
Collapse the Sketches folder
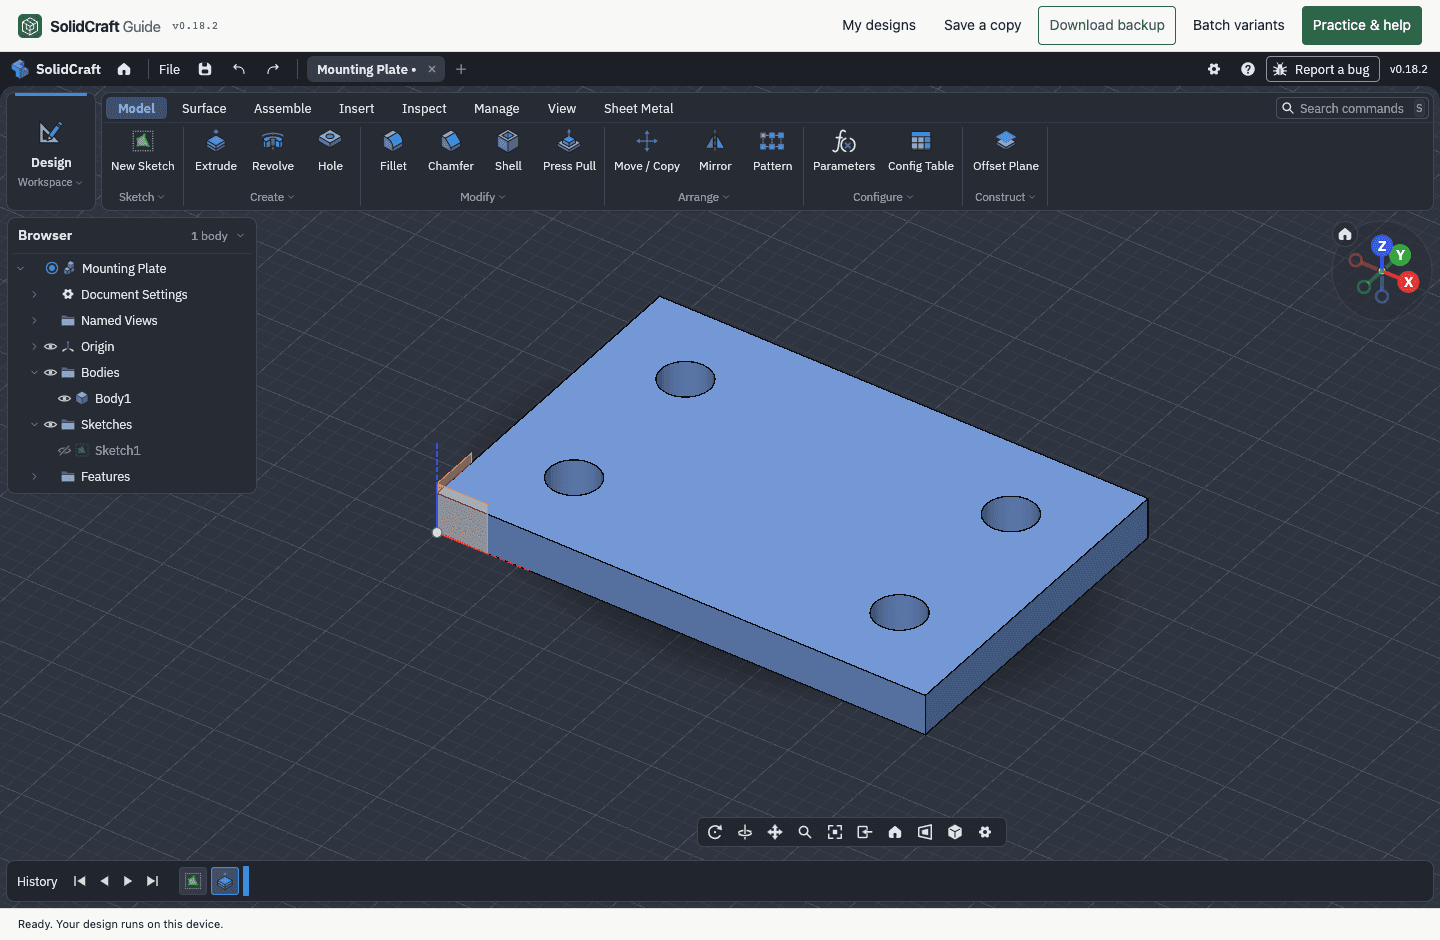coord(34,425)
